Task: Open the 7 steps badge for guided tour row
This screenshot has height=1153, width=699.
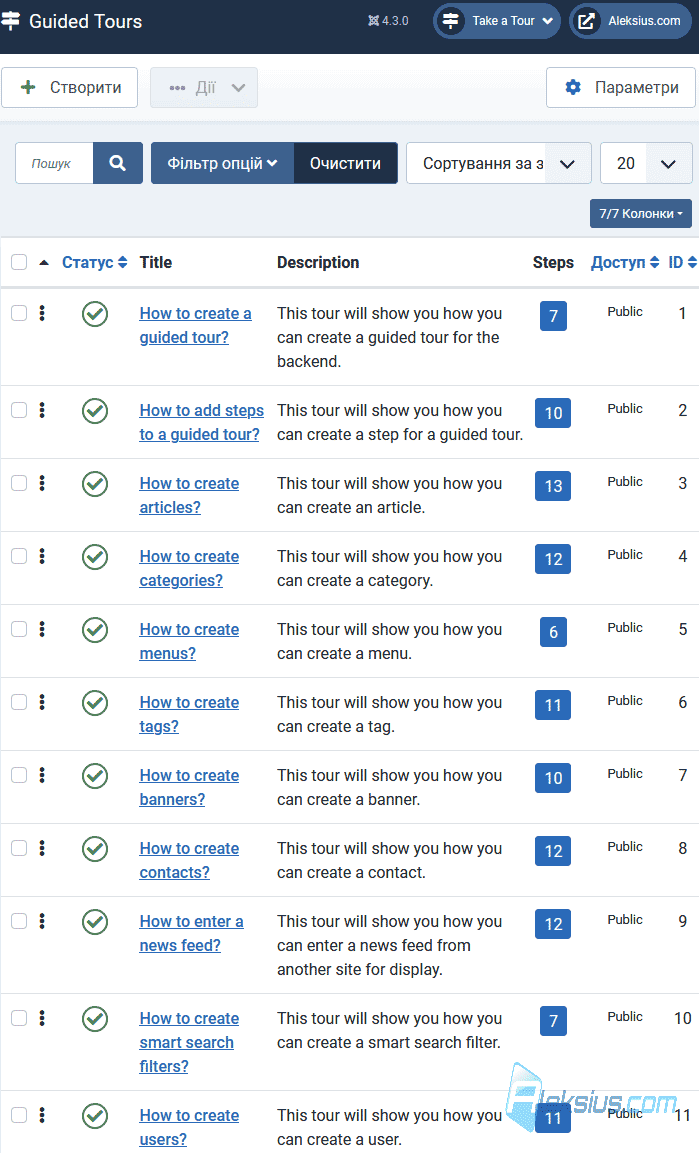Action: click(553, 316)
